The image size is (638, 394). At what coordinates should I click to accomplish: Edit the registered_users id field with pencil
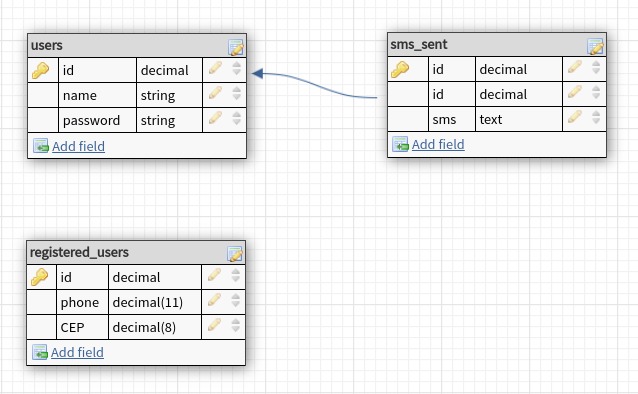(x=214, y=275)
